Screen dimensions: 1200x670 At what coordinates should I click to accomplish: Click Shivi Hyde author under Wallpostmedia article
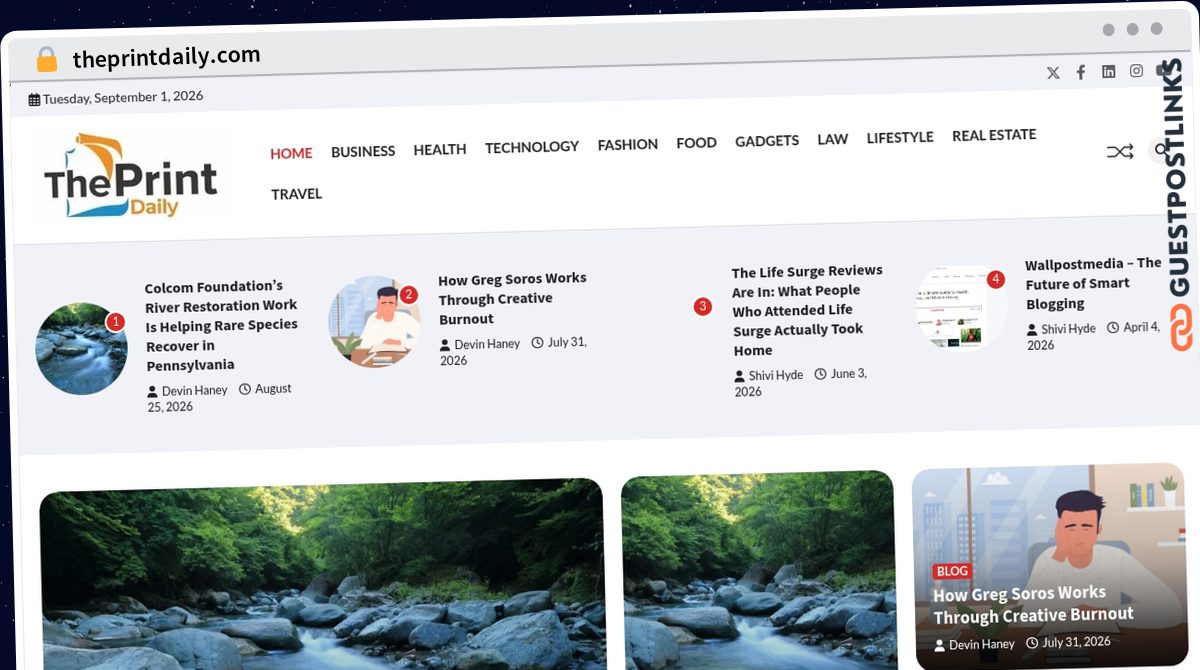coord(1061,329)
